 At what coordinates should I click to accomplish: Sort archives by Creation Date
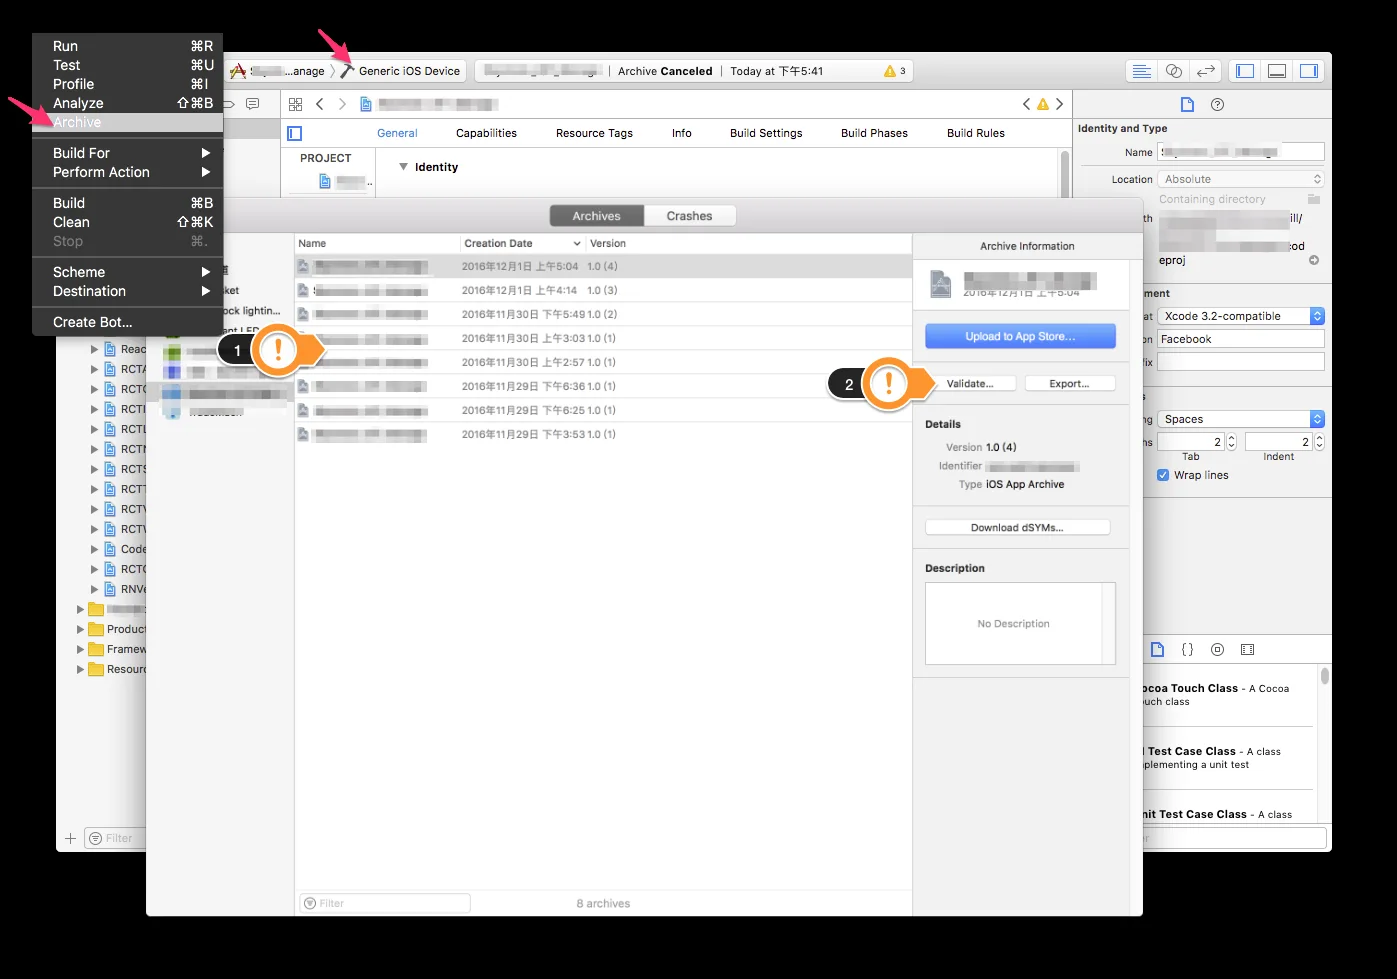point(522,243)
